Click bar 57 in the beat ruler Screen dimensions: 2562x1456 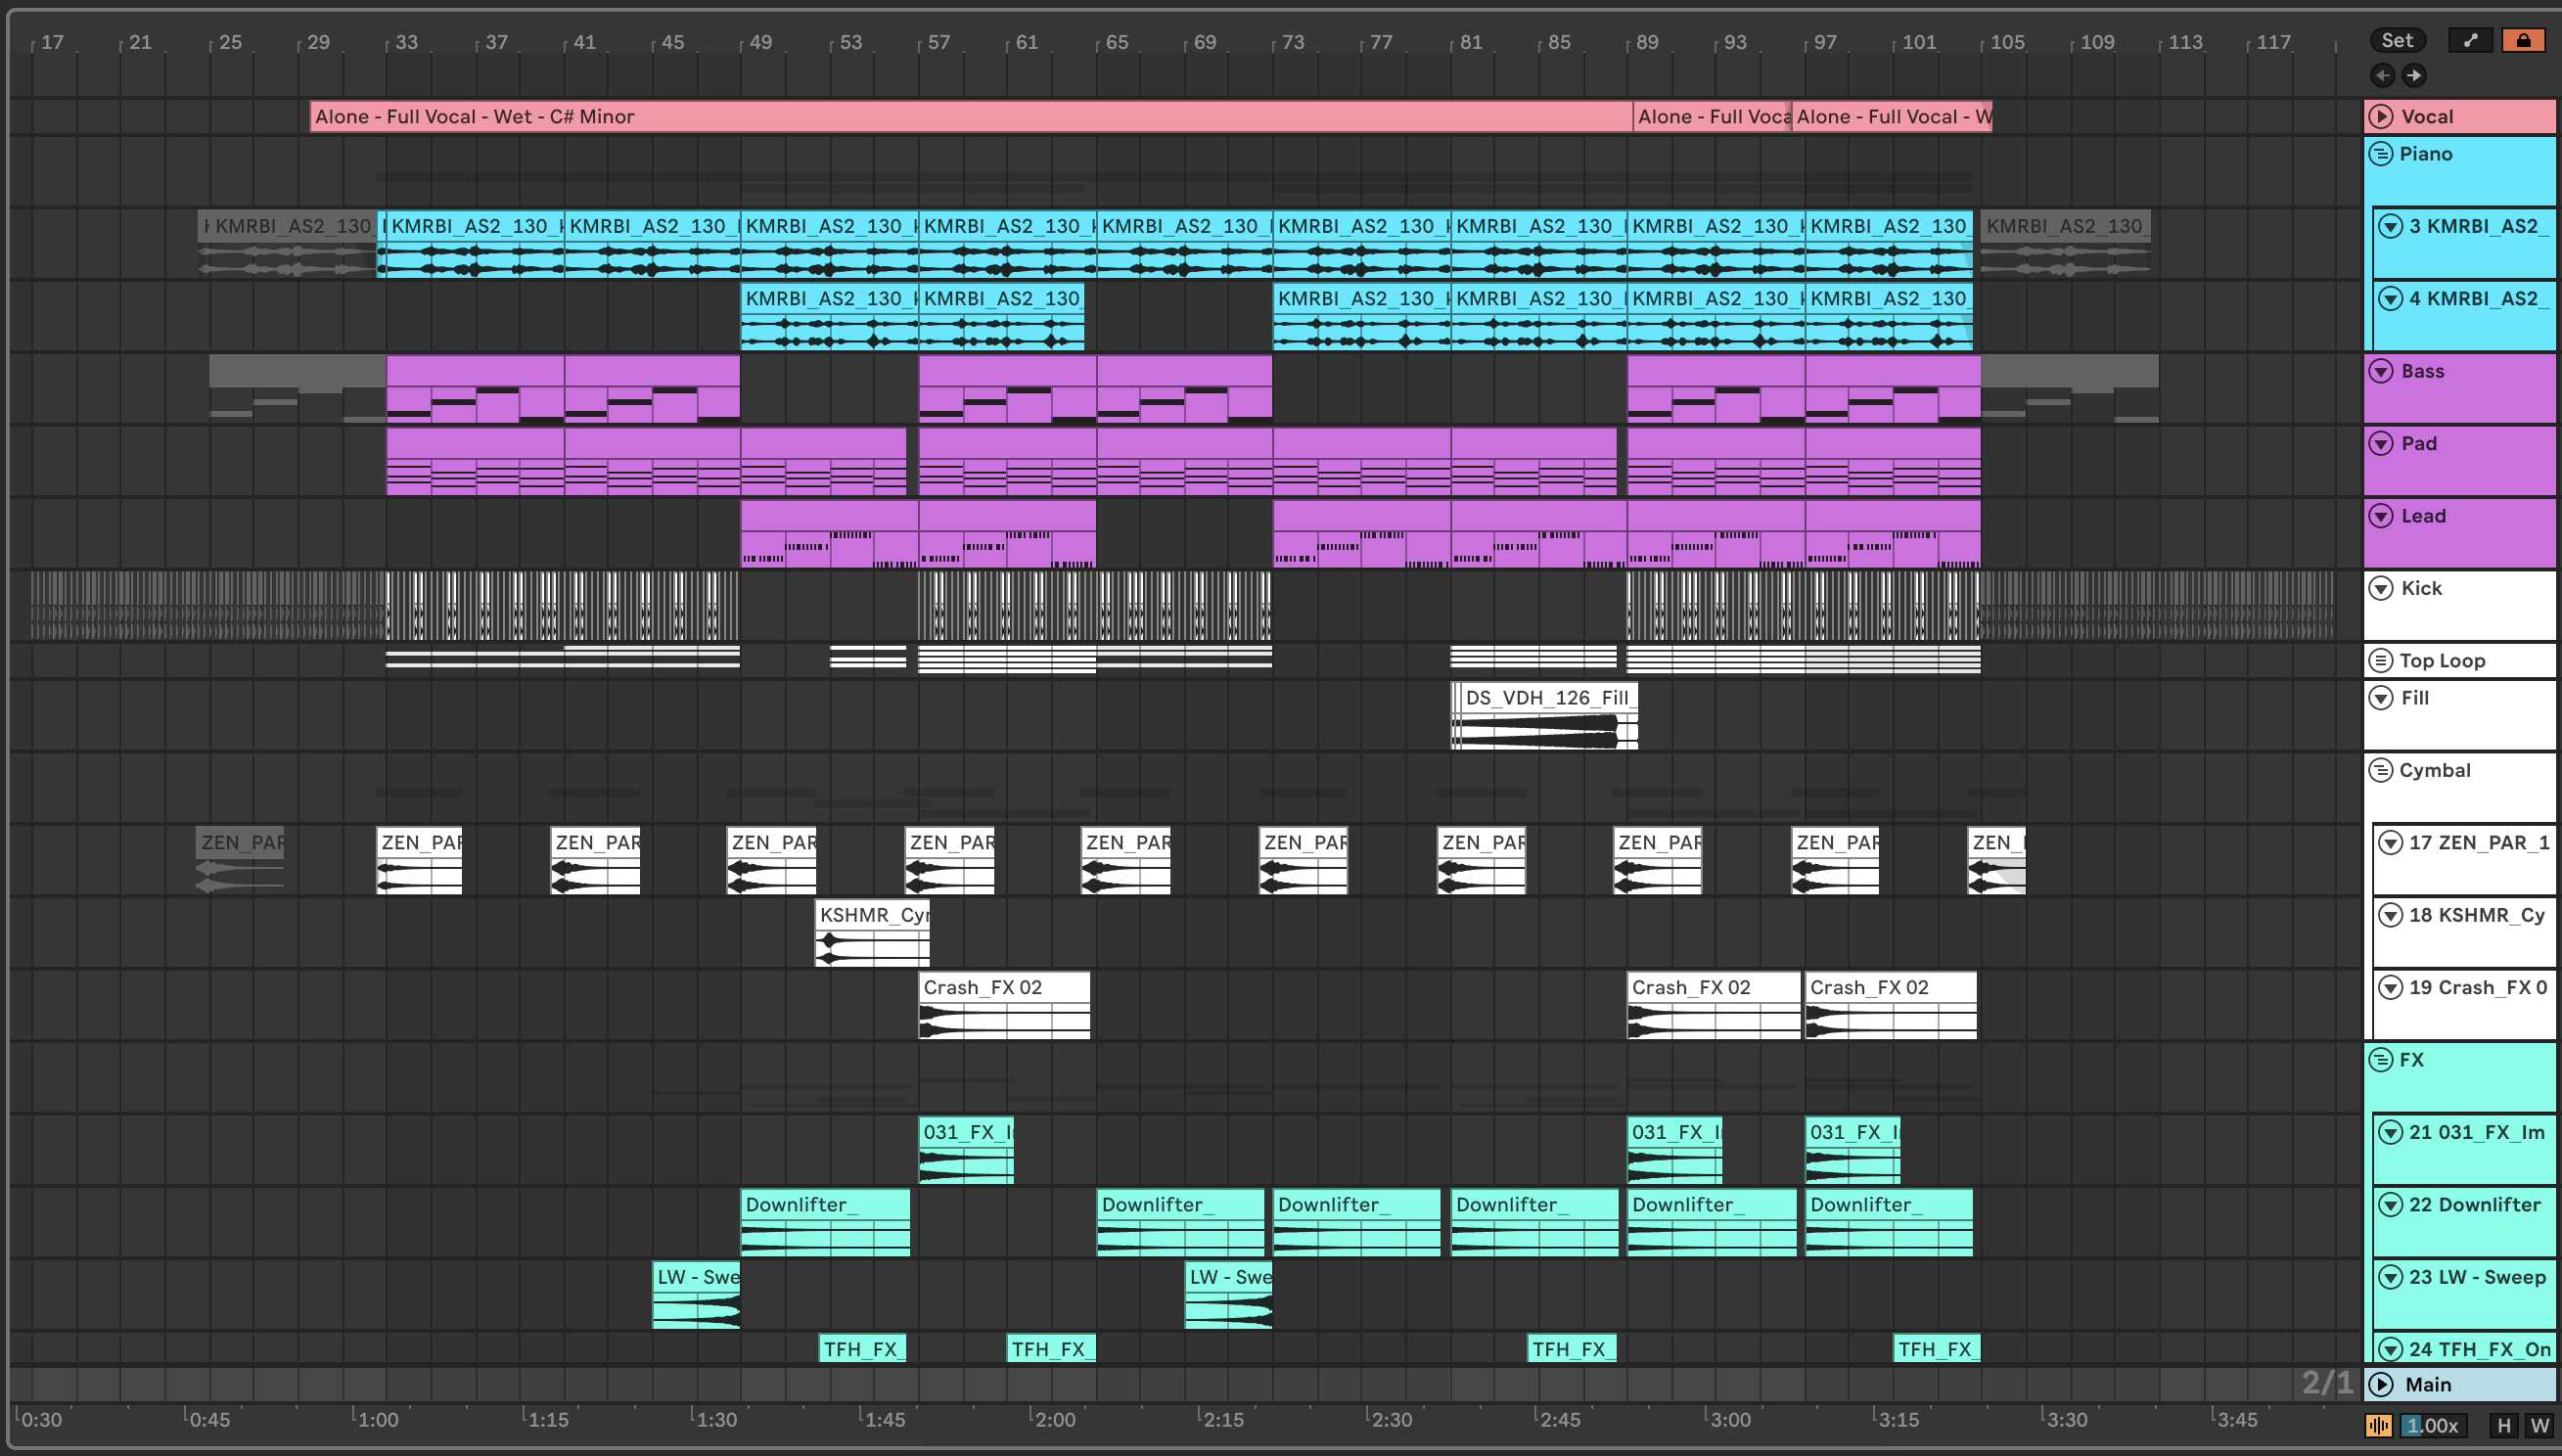(938, 42)
